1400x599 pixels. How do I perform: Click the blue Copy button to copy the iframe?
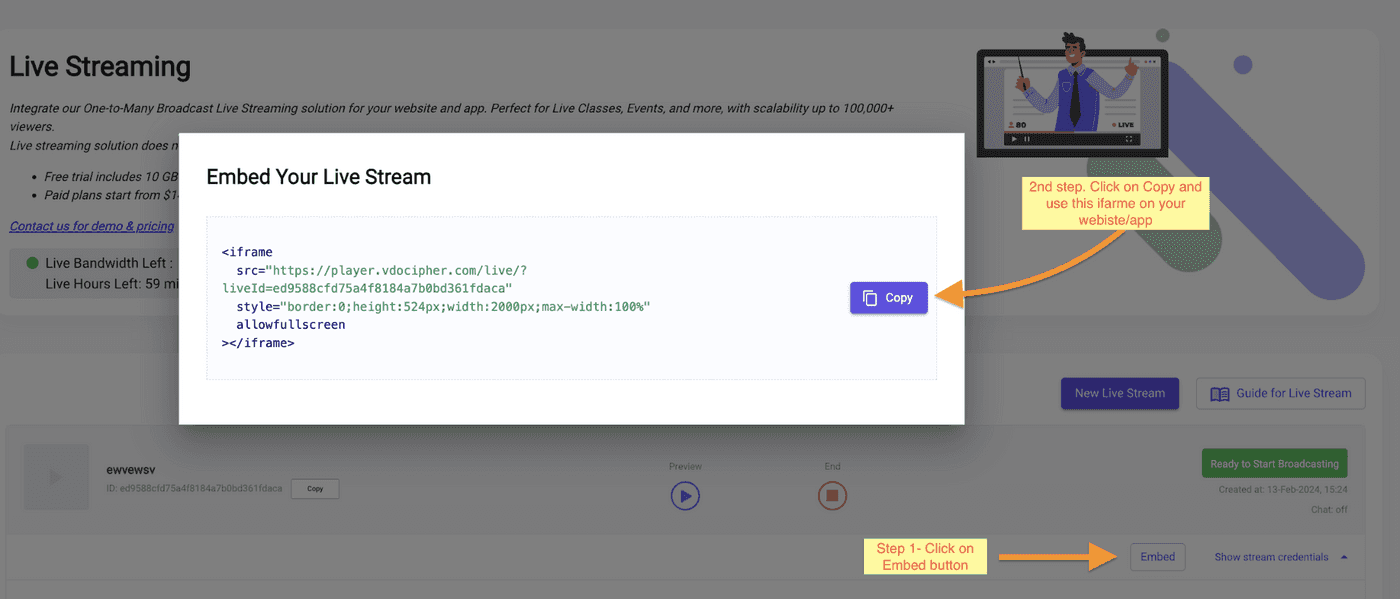pos(888,297)
